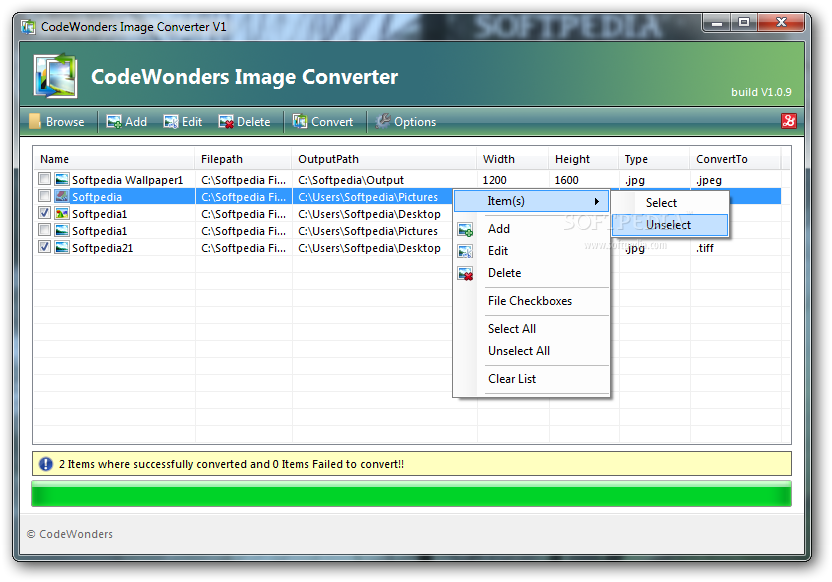
Task: Choose Unselect in the Item(s) submenu
Action: tap(670, 225)
